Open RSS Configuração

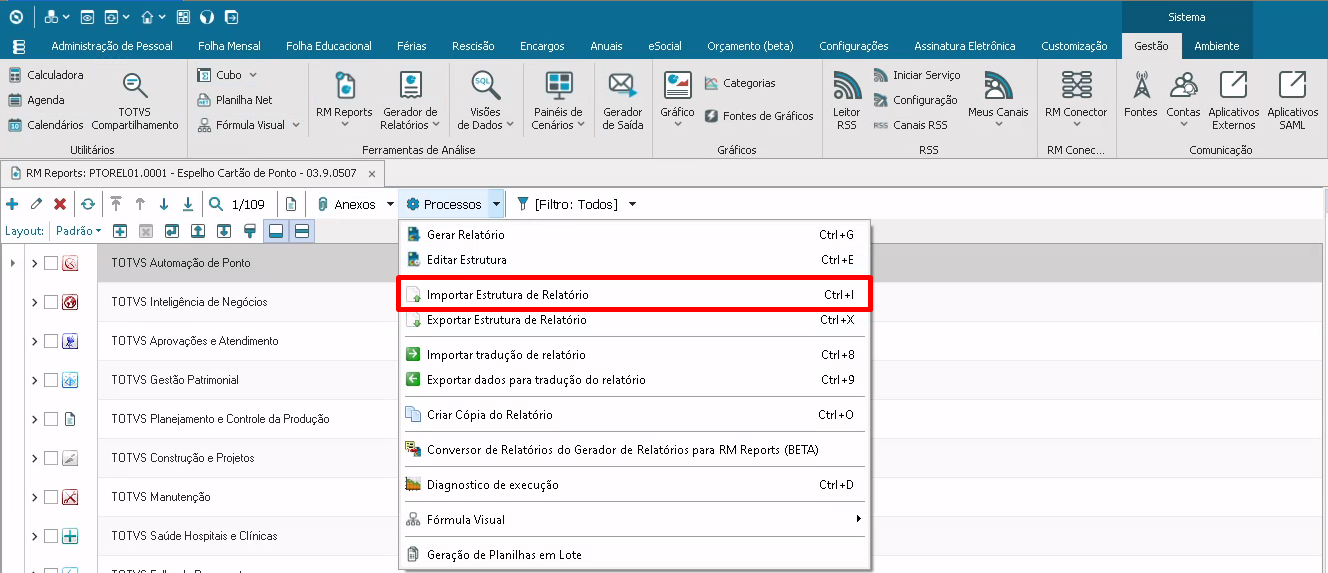click(x=915, y=100)
